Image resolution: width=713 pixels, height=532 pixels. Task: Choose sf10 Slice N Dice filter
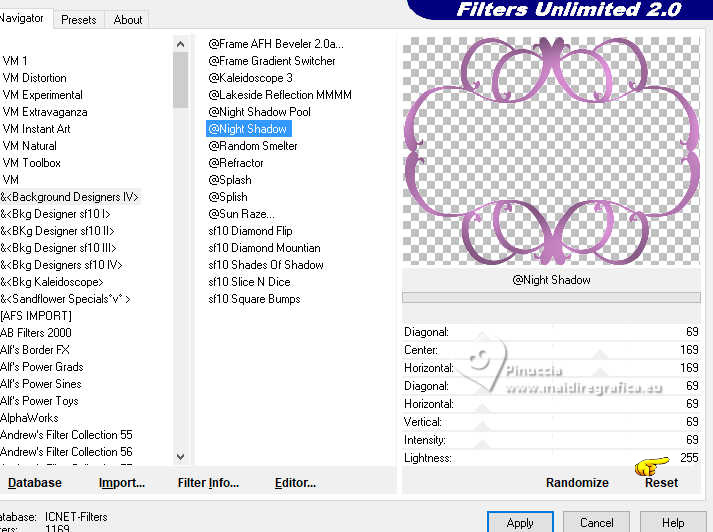tap(249, 282)
